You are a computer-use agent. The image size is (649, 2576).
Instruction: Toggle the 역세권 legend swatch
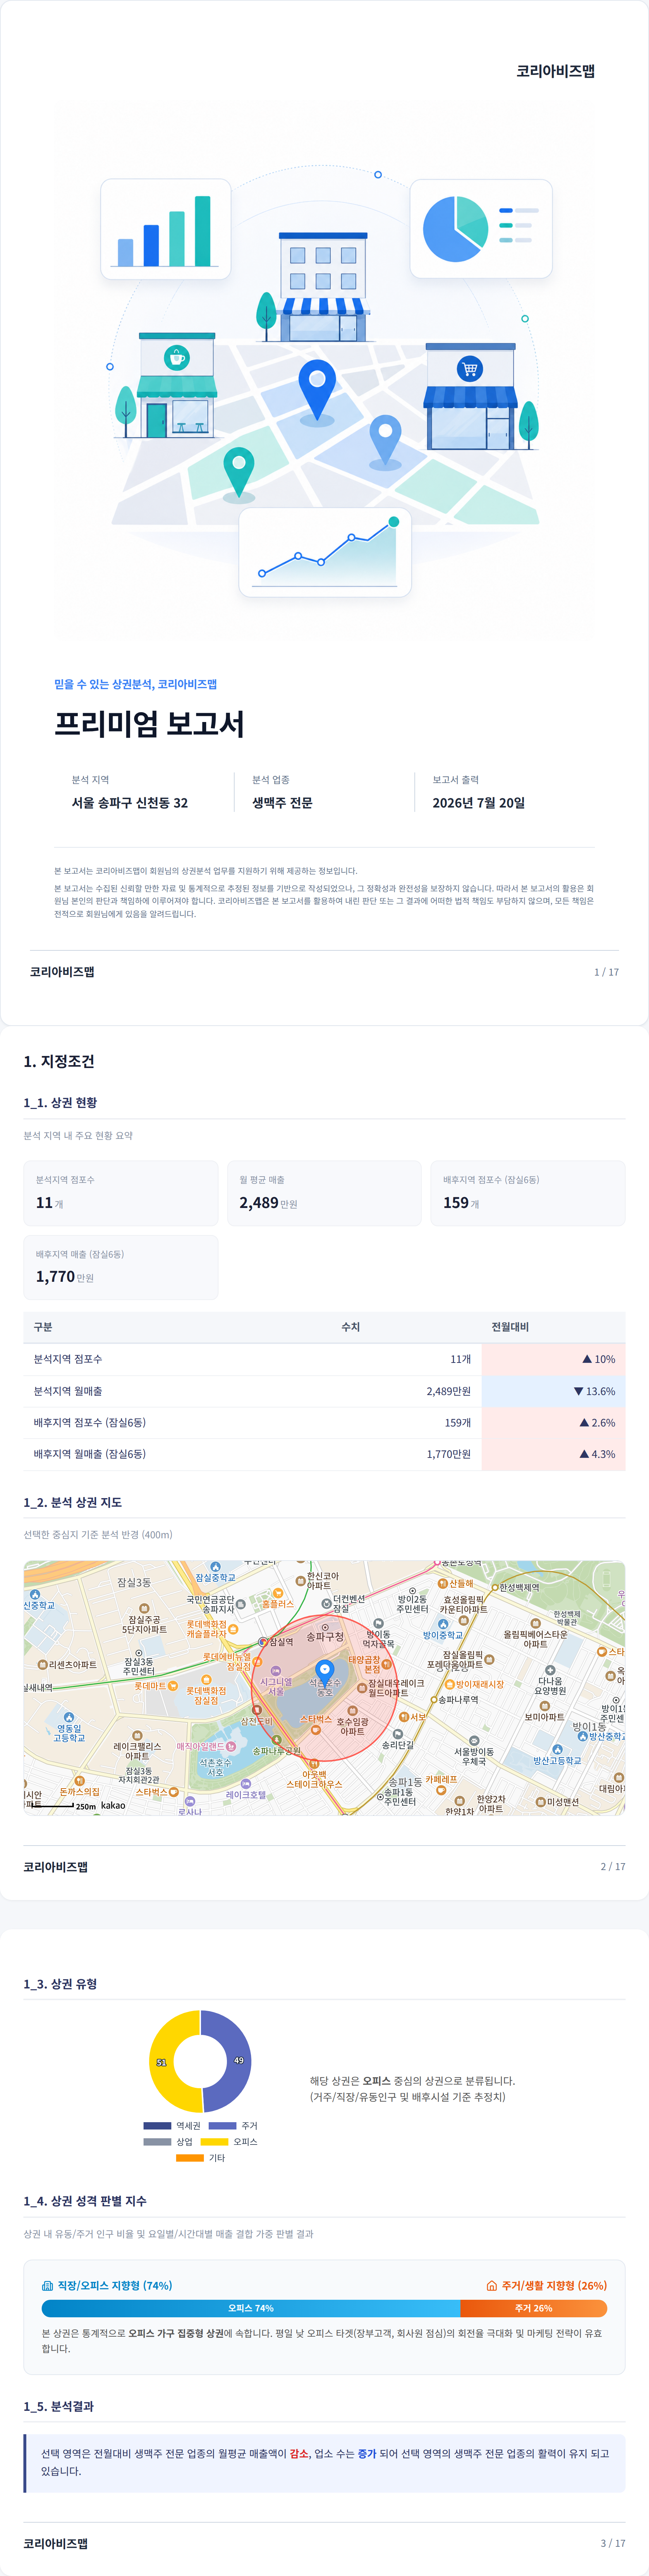pyautogui.click(x=157, y=2125)
